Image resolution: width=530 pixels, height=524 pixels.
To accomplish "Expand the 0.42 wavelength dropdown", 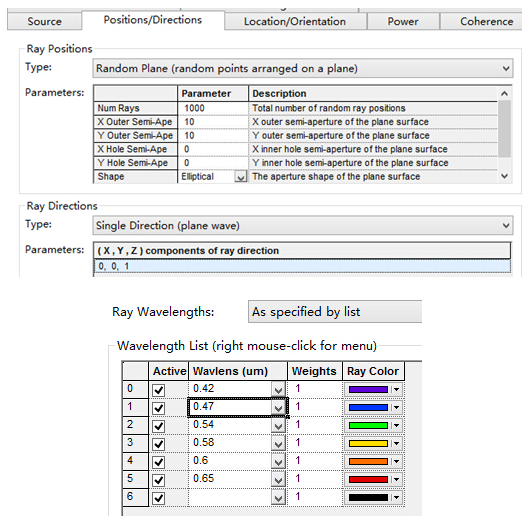I will pos(279,390).
